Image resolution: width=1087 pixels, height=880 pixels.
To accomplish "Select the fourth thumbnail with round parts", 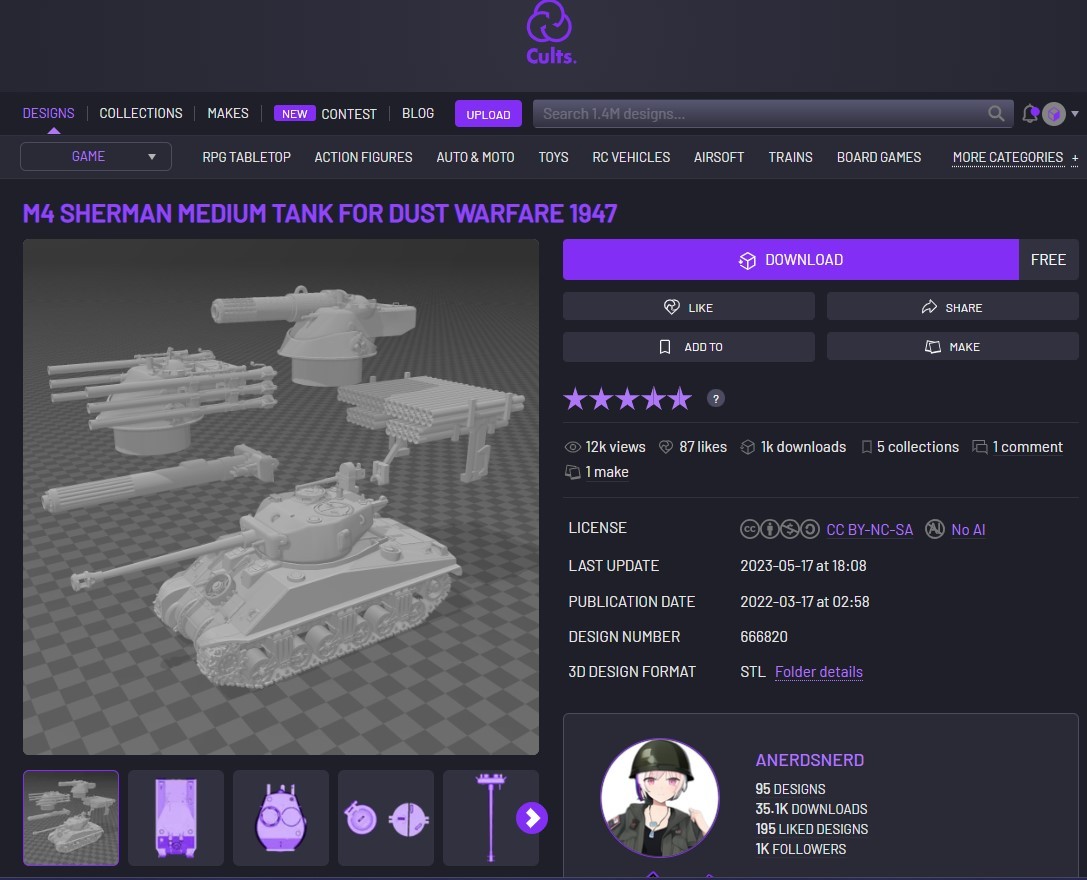I will [x=385, y=818].
